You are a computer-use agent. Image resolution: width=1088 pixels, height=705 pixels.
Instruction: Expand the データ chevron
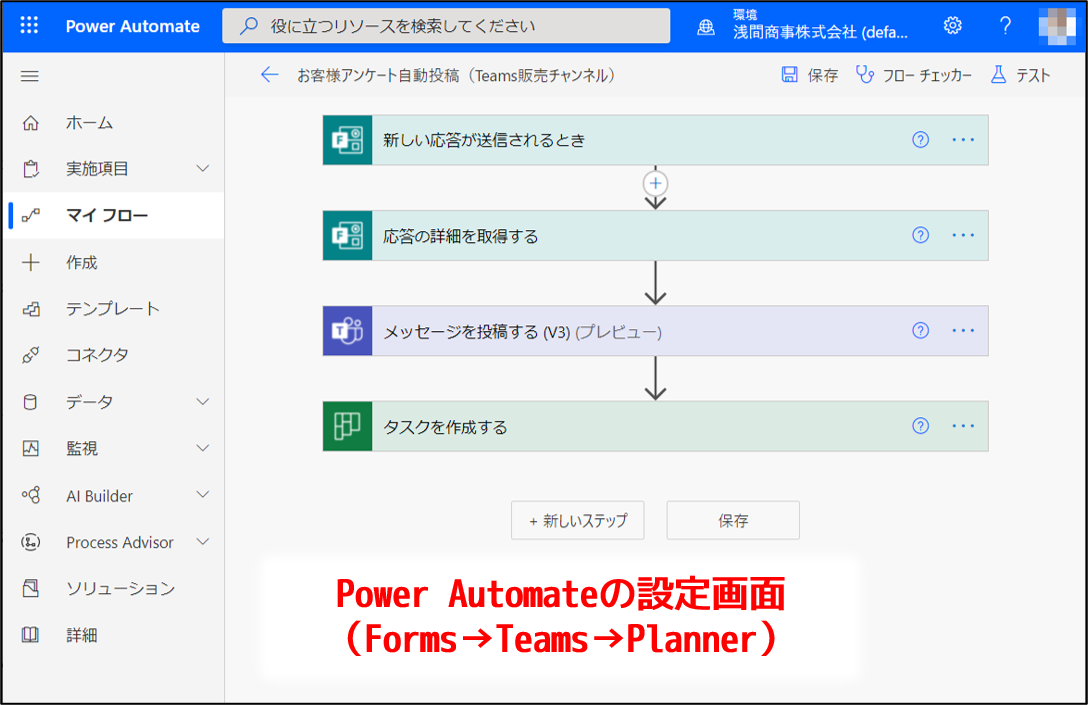tap(203, 402)
